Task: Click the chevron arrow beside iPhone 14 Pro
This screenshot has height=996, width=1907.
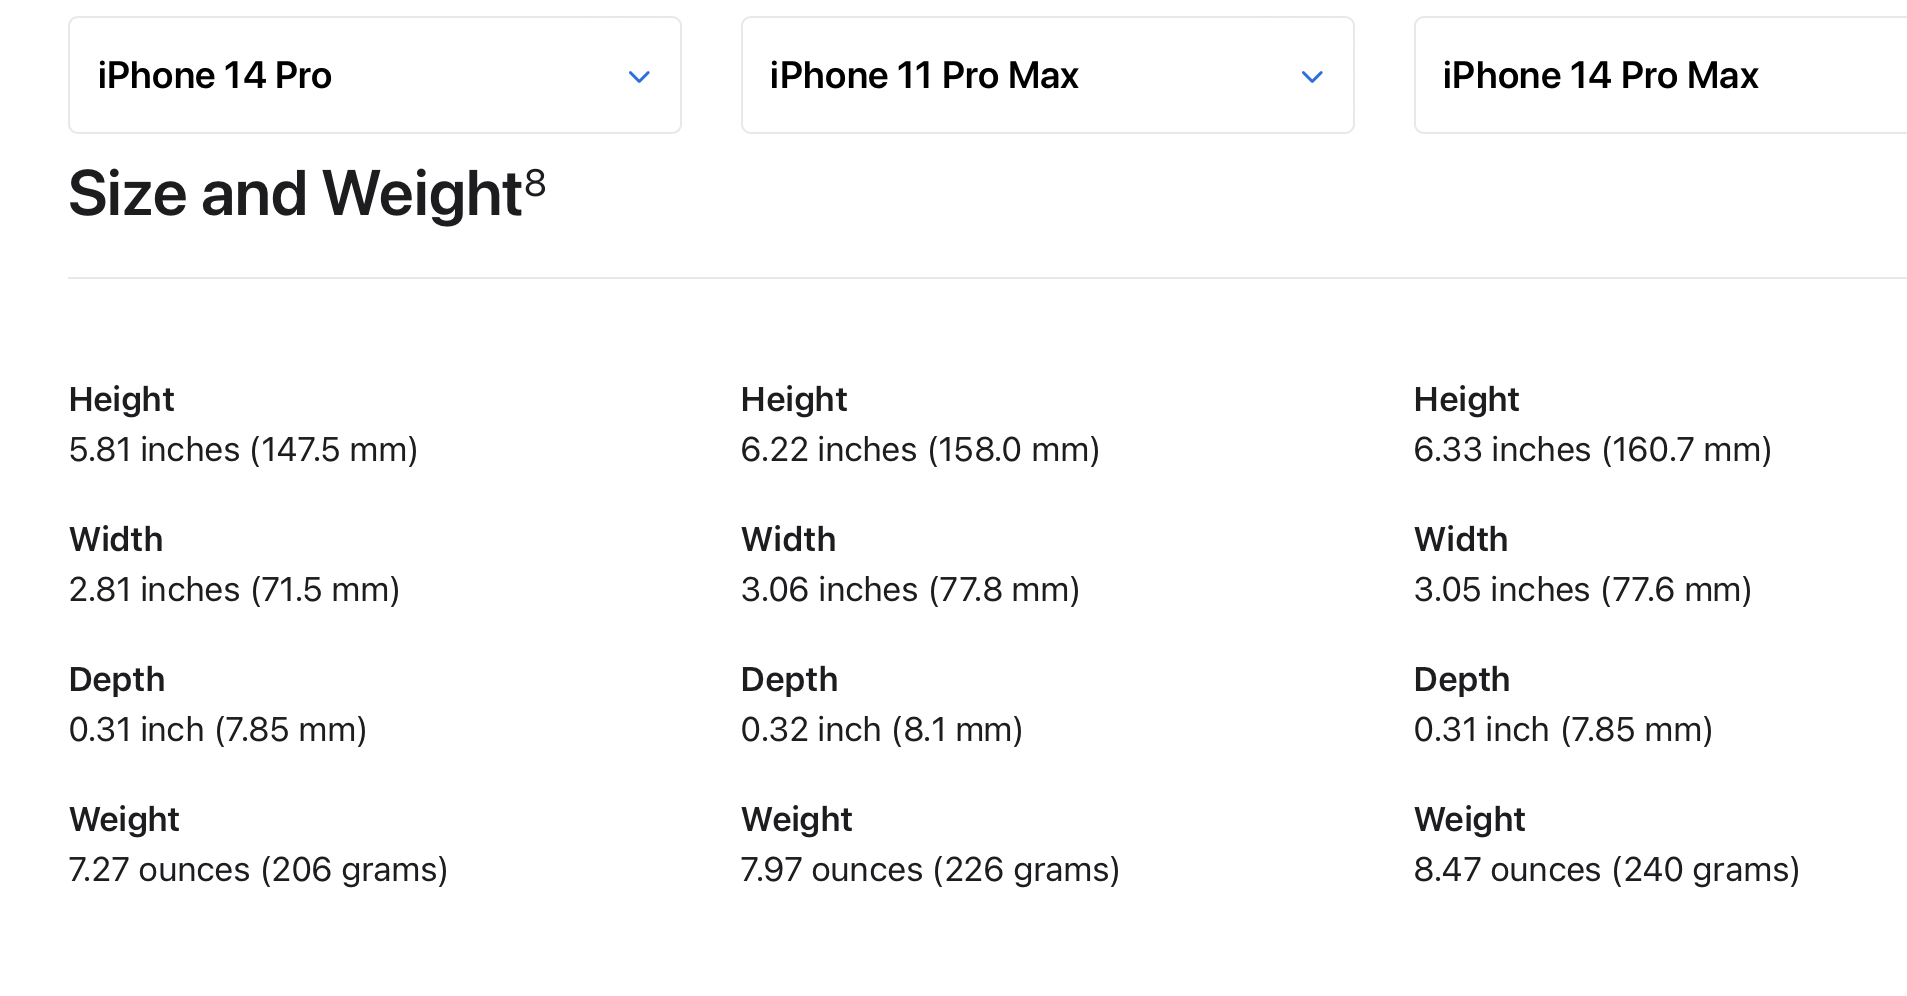Action: (639, 76)
